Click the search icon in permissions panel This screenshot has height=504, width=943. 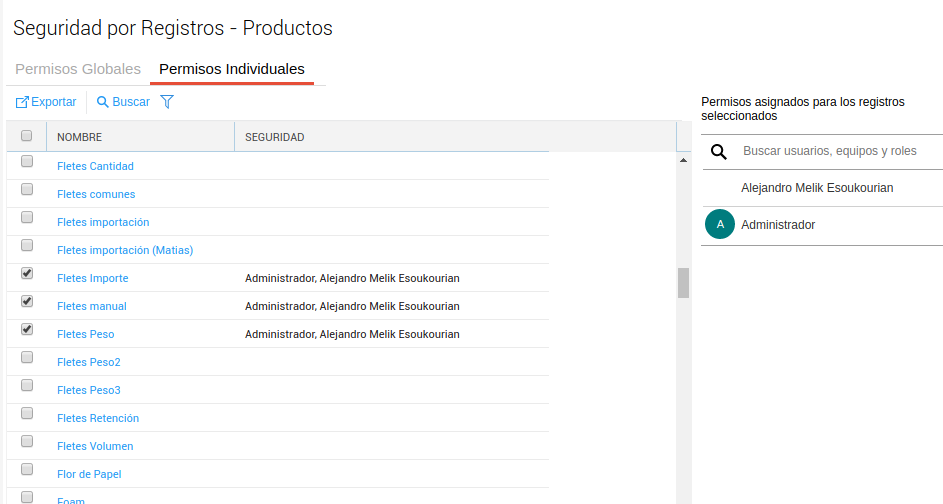(718, 152)
